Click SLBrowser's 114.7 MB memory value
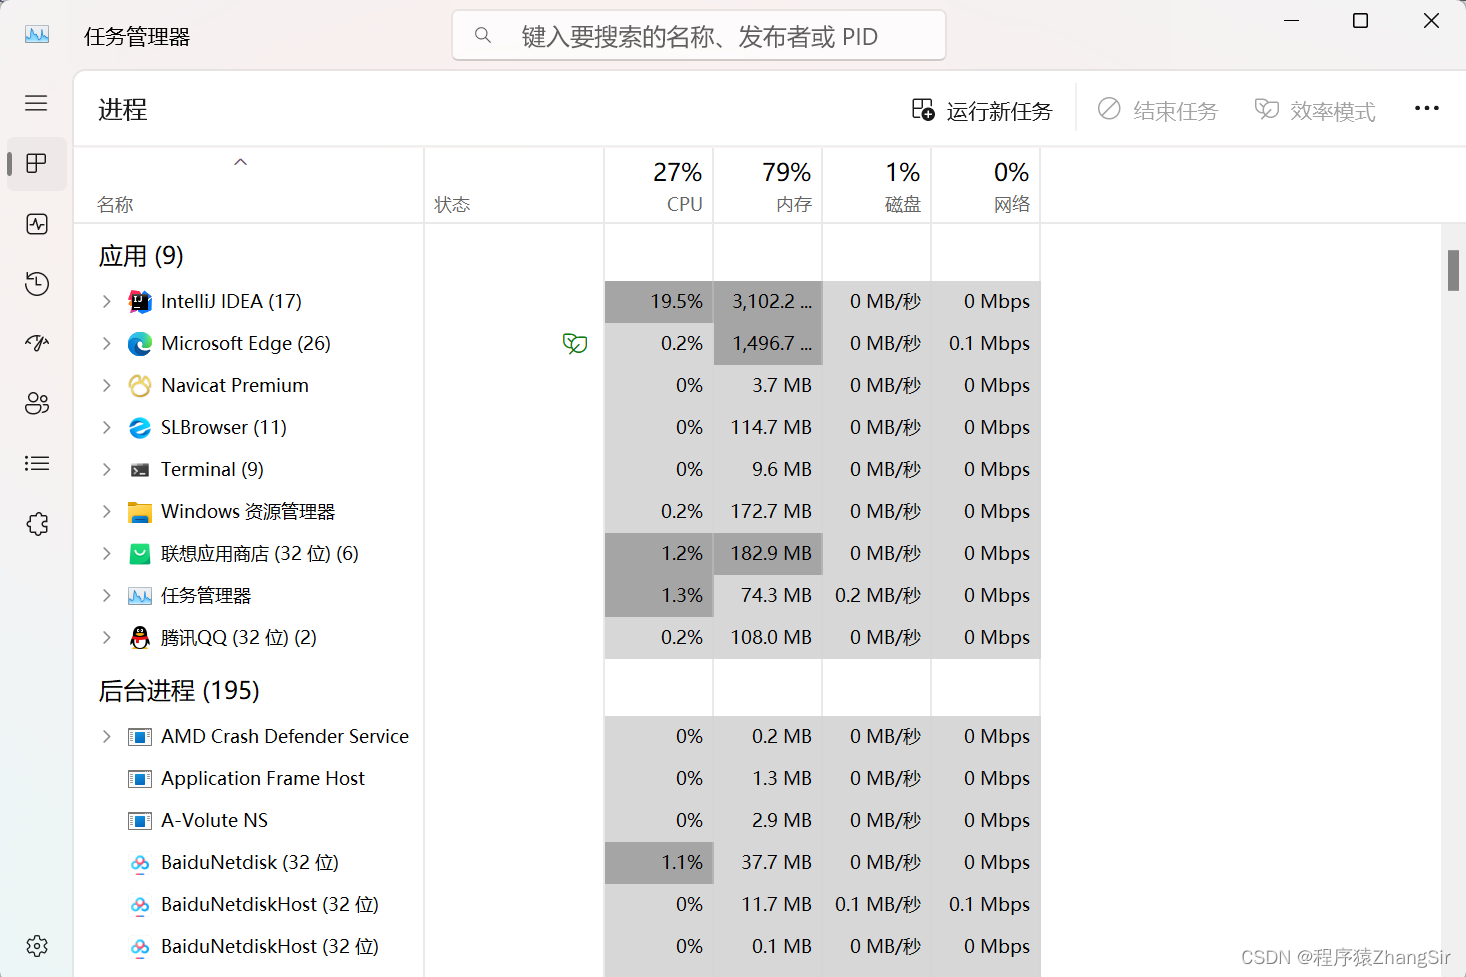Screen dimensions: 1466x977 pyautogui.click(x=771, y=428)
